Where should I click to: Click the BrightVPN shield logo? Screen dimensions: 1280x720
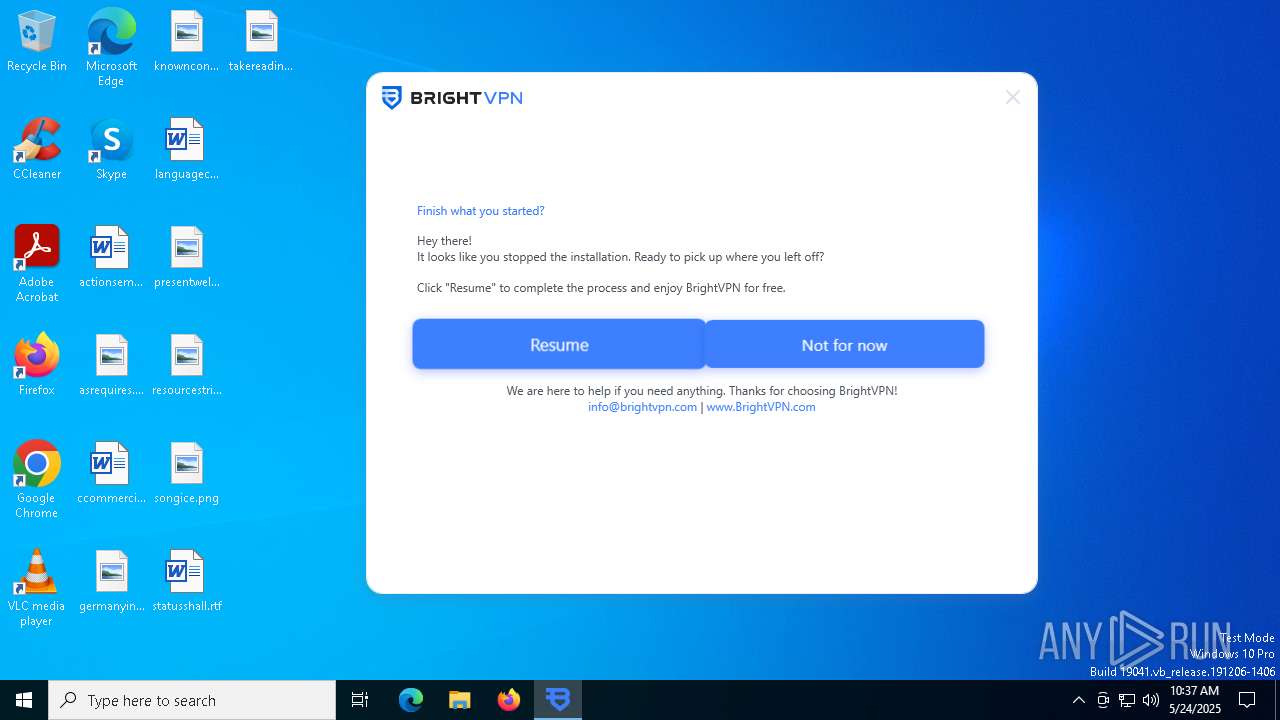(392, 98)
